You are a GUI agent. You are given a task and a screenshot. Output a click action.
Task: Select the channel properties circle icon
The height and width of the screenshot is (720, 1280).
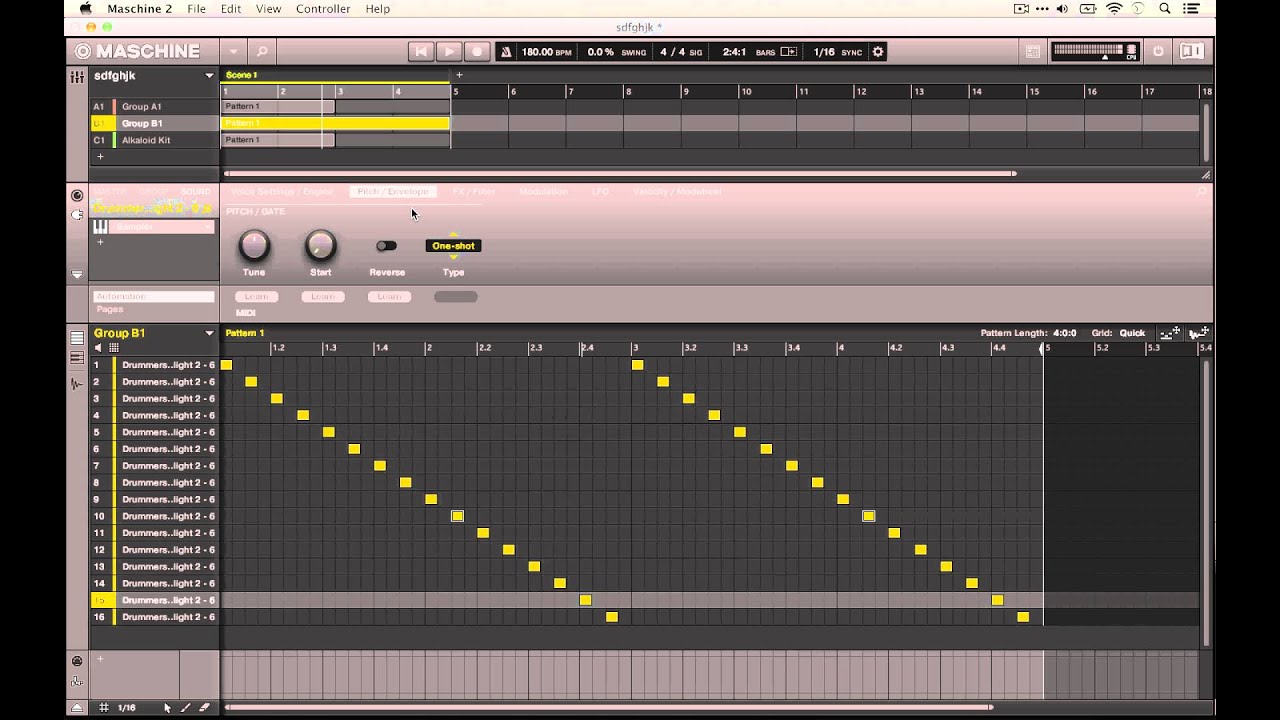(77, 196)
